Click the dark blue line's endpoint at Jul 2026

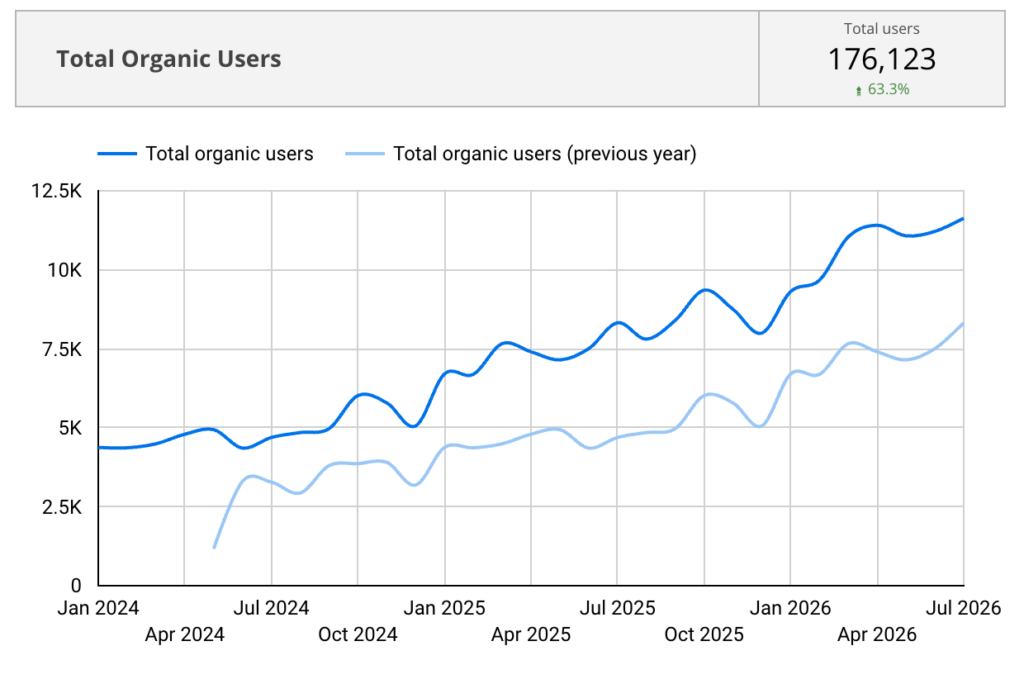(963, 220)
